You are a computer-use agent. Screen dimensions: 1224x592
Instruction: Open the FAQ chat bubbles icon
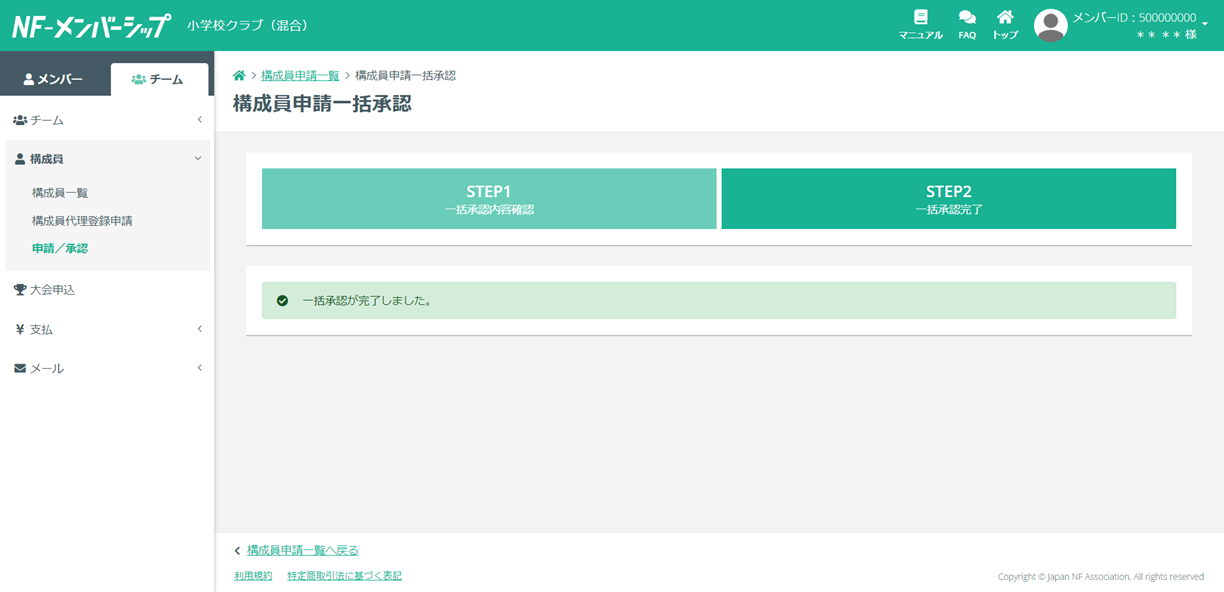click(967, 18)
